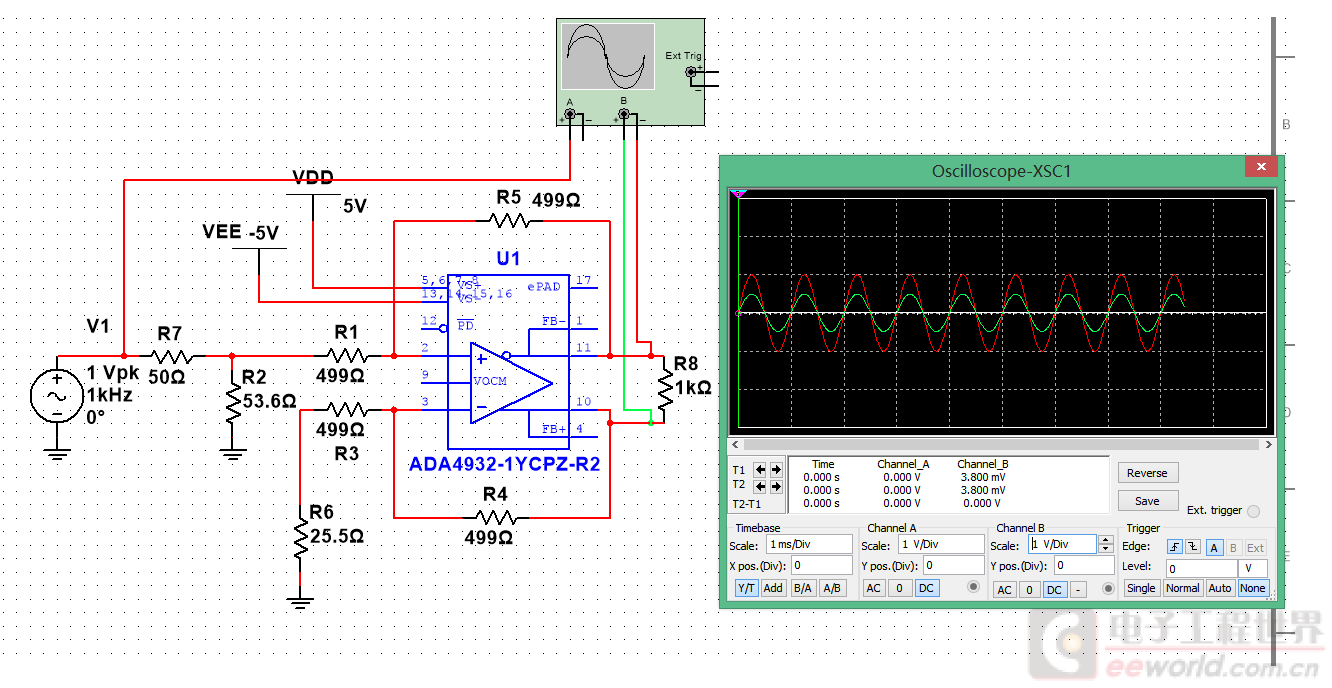Viewport: 1332px width, 688px height.
Task: Click the ground symbol below R6
Action: (300, 603)
